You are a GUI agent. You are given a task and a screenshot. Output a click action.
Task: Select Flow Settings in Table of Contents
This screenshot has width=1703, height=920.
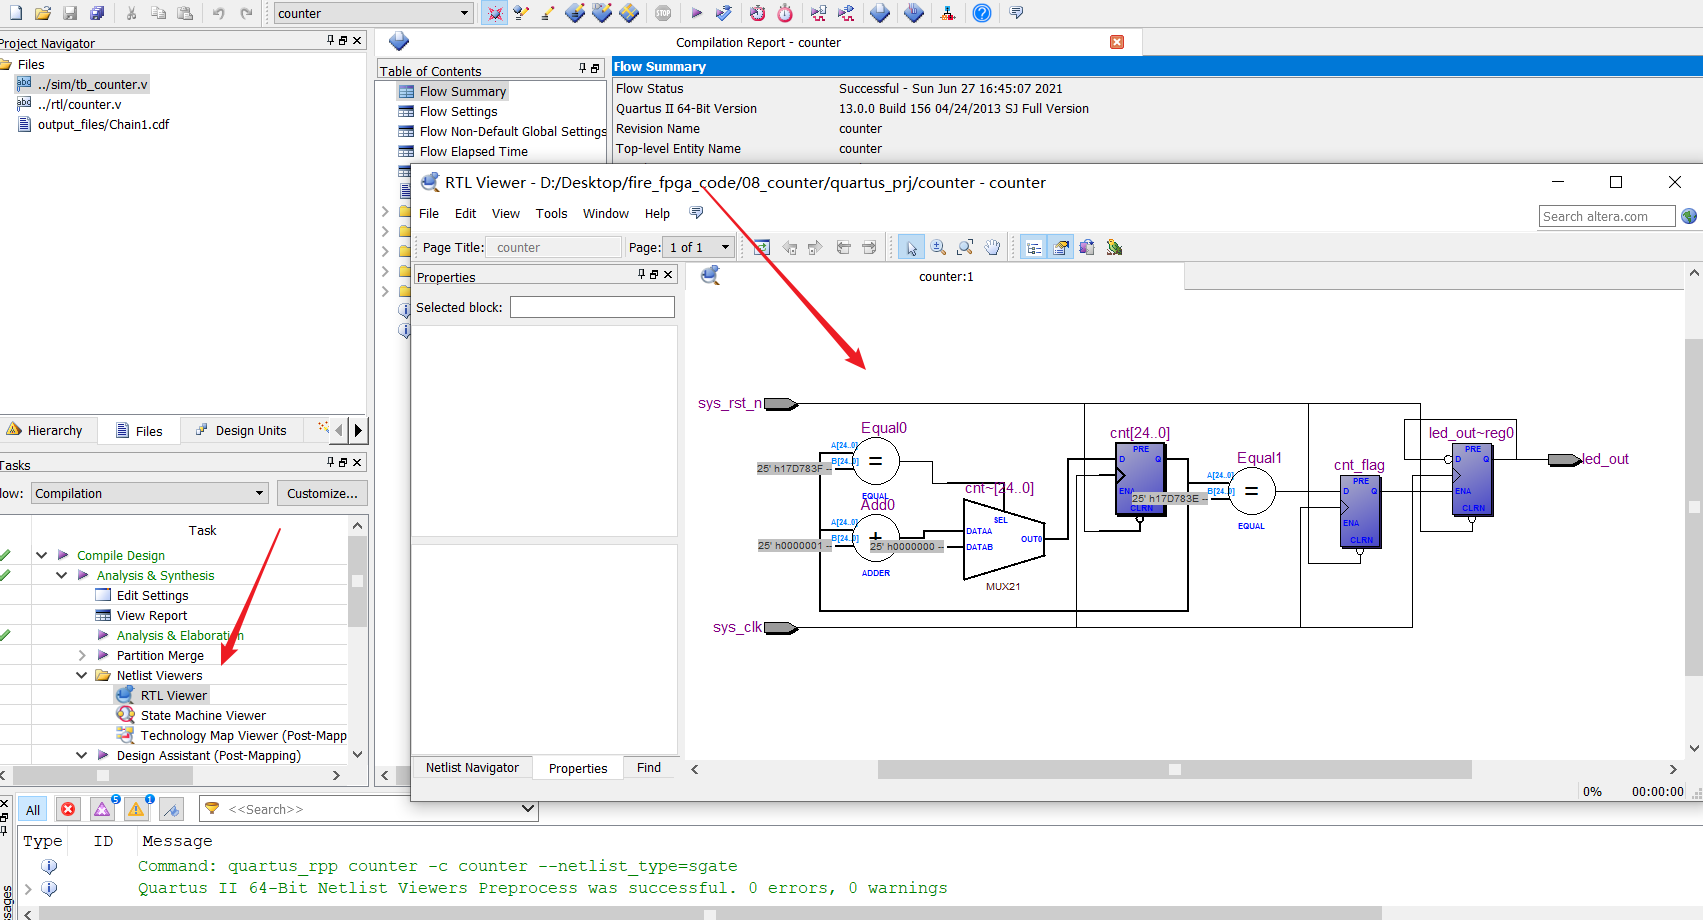[x=458, y=111]
